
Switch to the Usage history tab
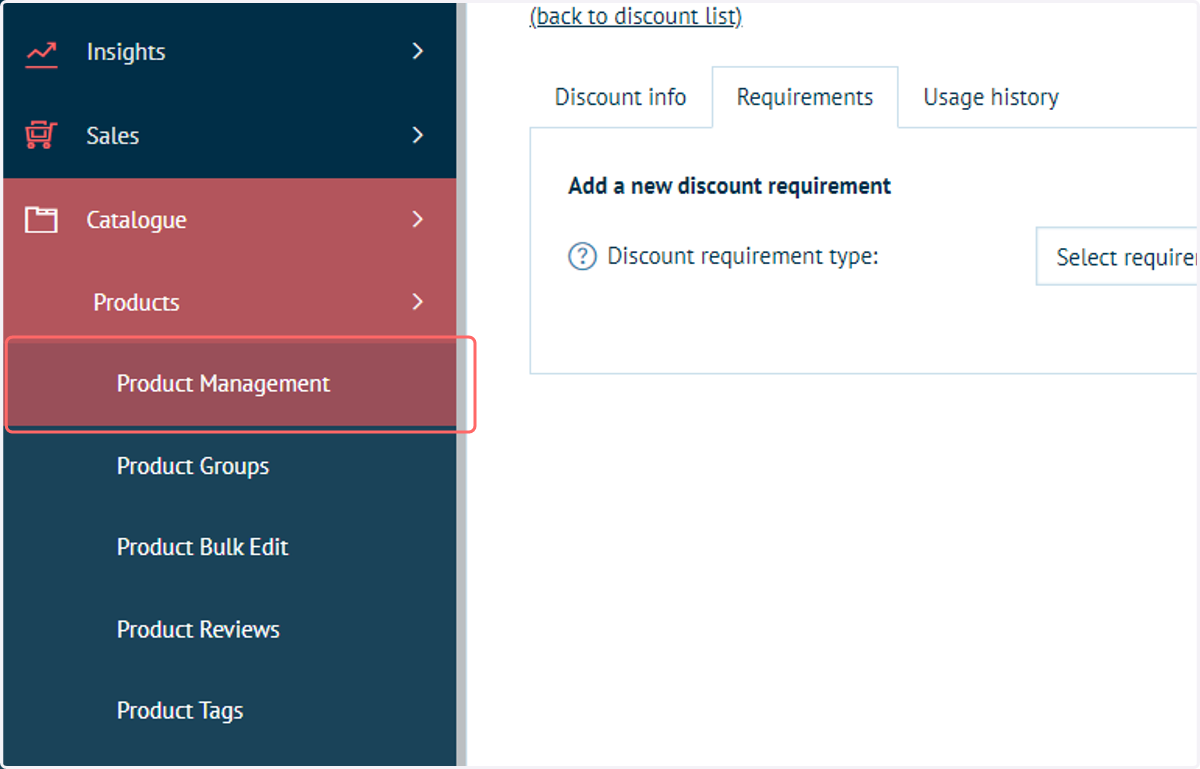pos(991,97)
